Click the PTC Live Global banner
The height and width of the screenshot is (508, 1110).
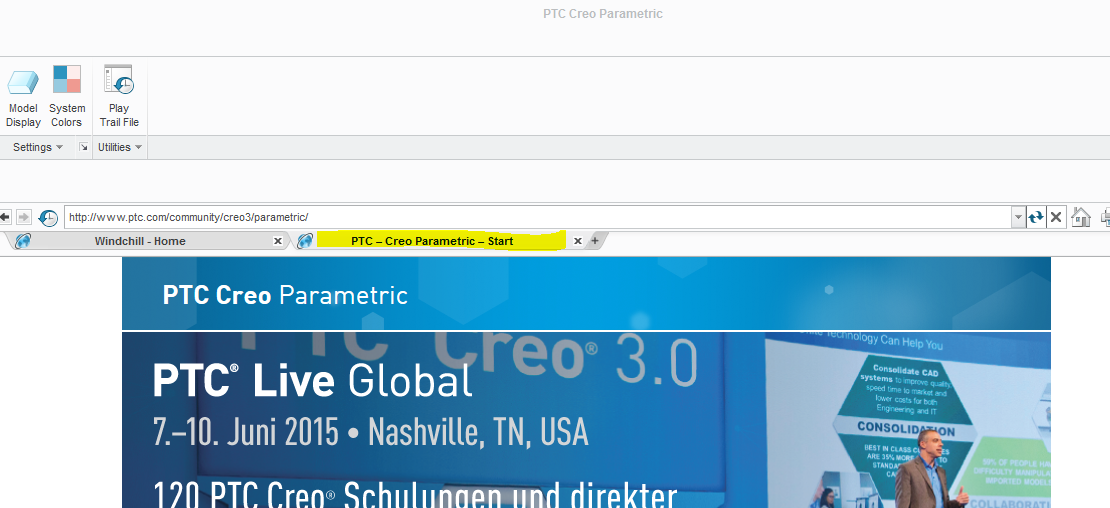(x=586, y=420)
